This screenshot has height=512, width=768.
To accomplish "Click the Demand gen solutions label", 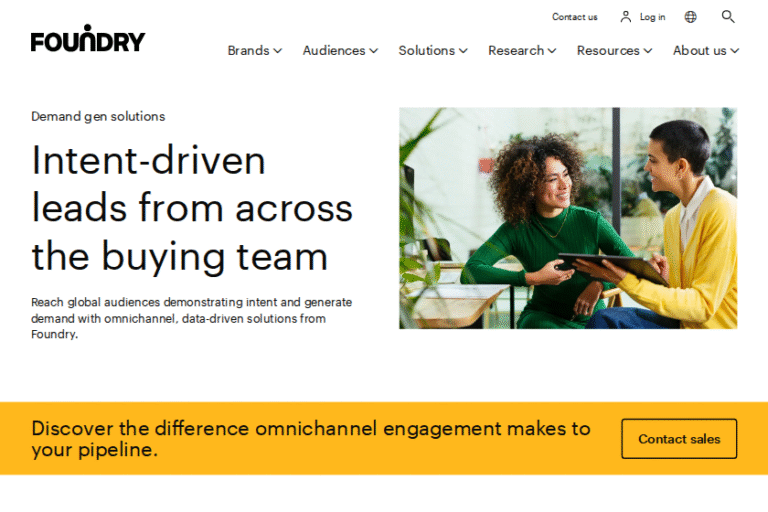I will (98, 117).
